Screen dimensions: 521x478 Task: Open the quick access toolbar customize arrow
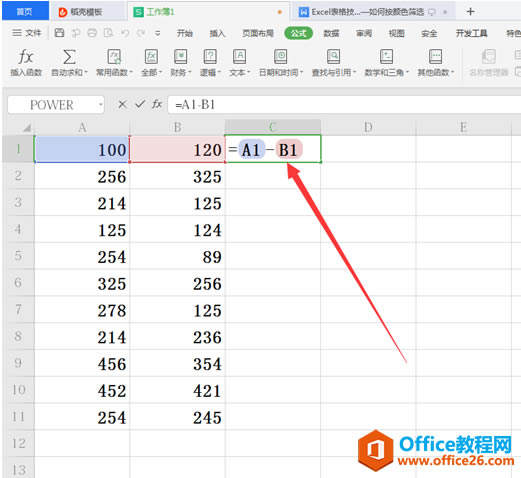(158, 33)
